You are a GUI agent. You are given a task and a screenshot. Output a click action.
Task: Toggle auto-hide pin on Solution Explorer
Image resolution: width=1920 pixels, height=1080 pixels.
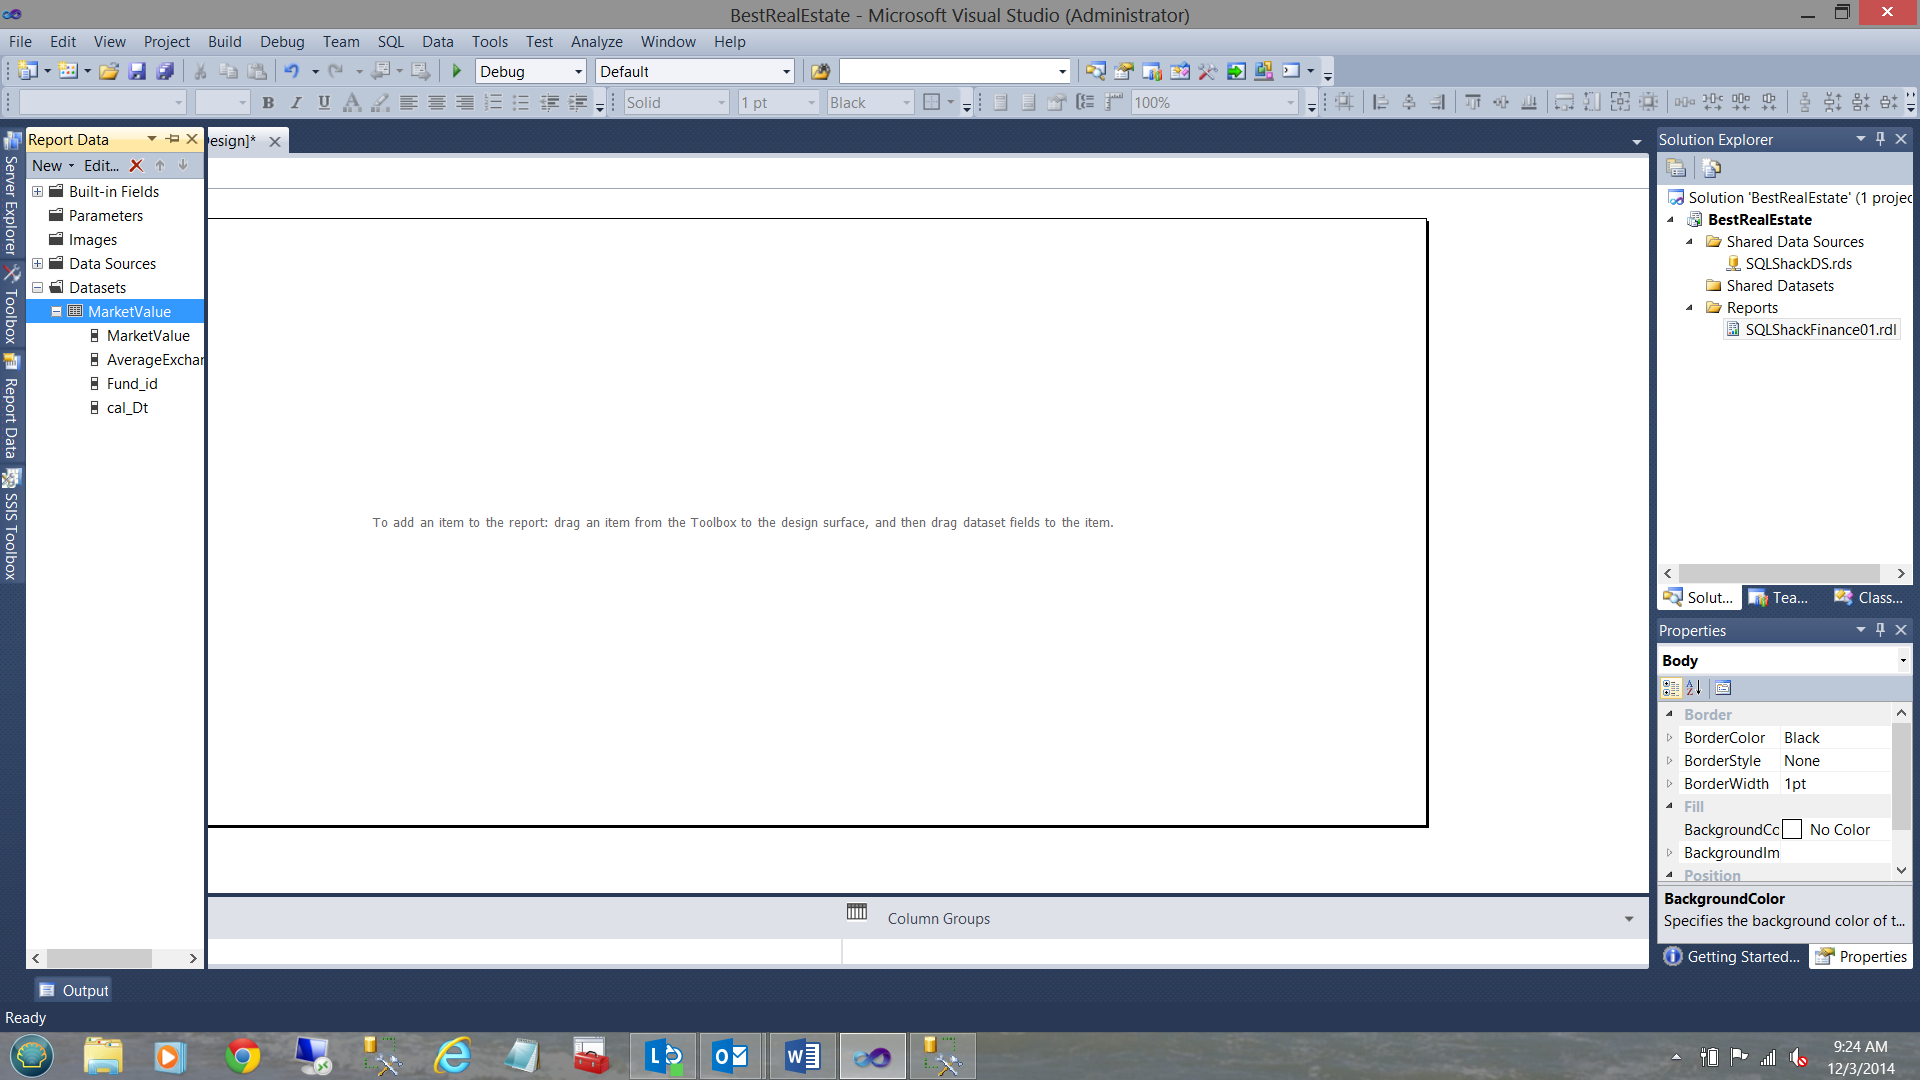click(x=1880, y=139)
